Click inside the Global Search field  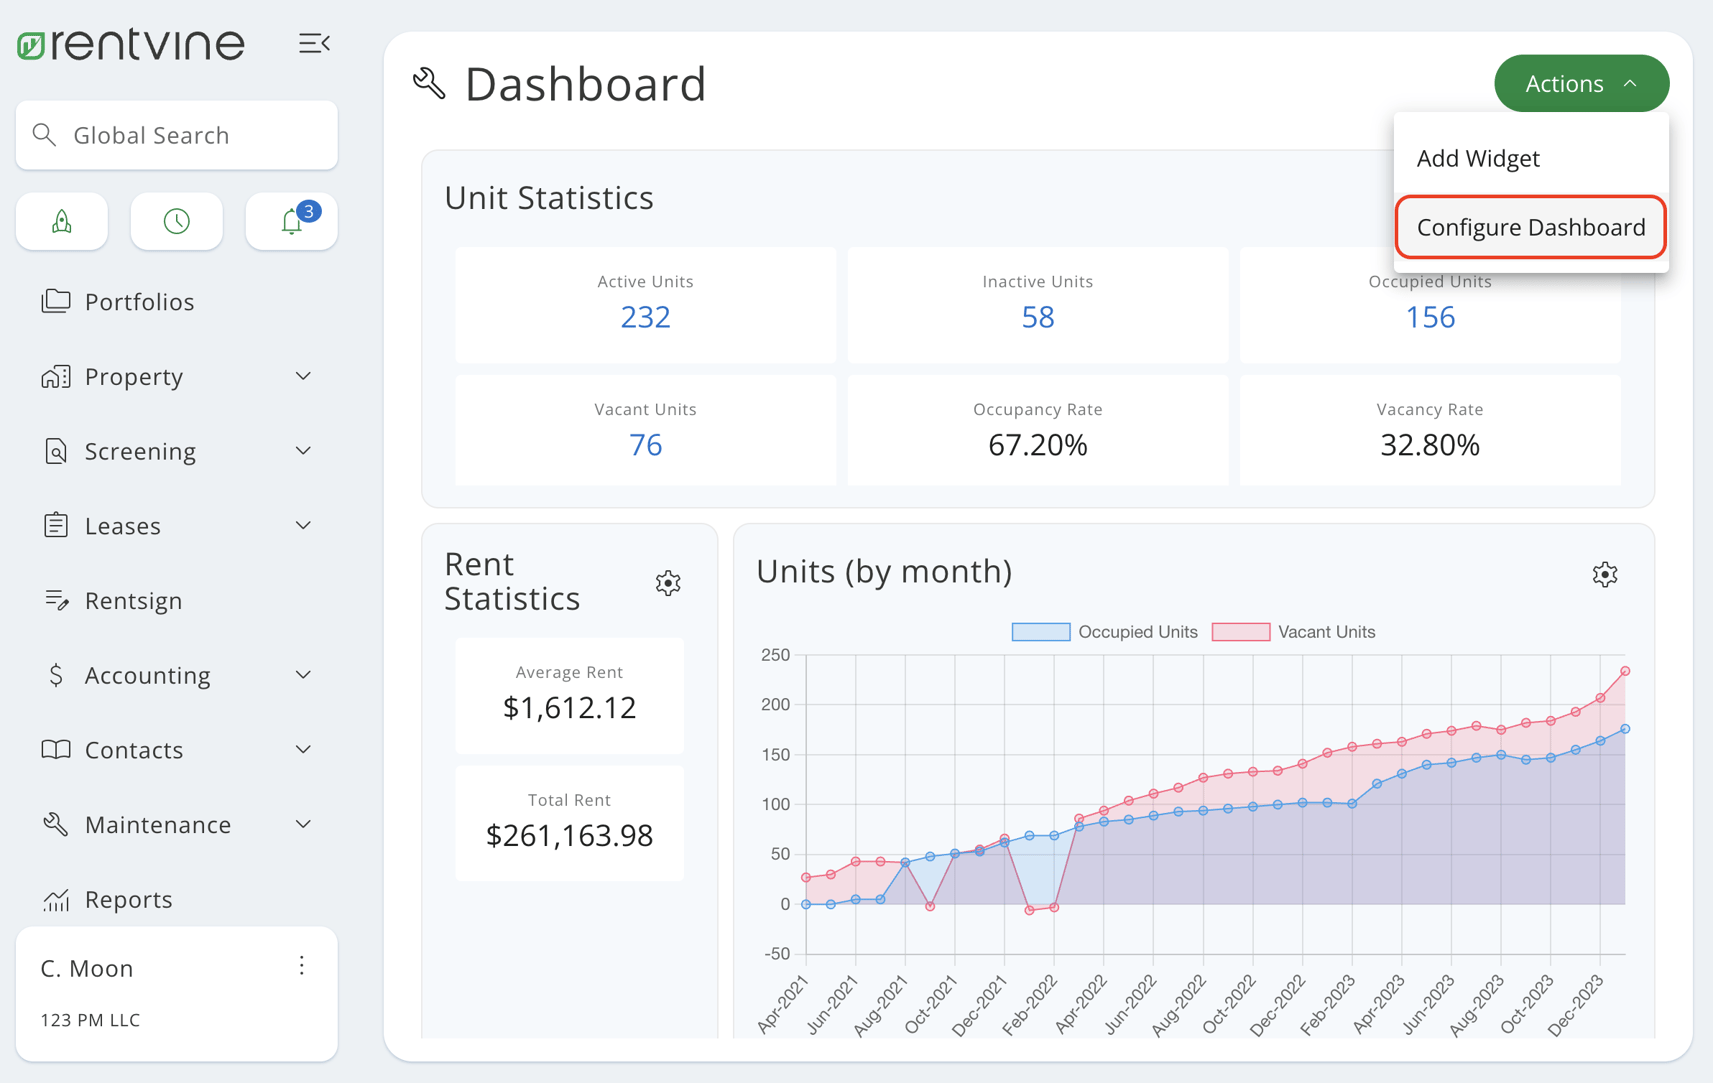coord(176,135)
